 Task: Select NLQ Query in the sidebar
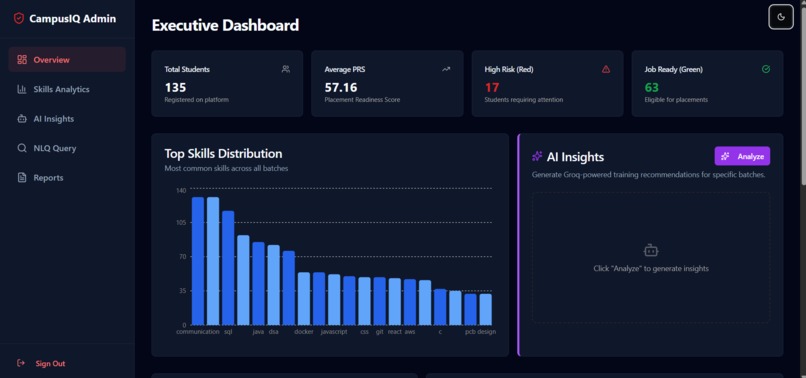67,148
